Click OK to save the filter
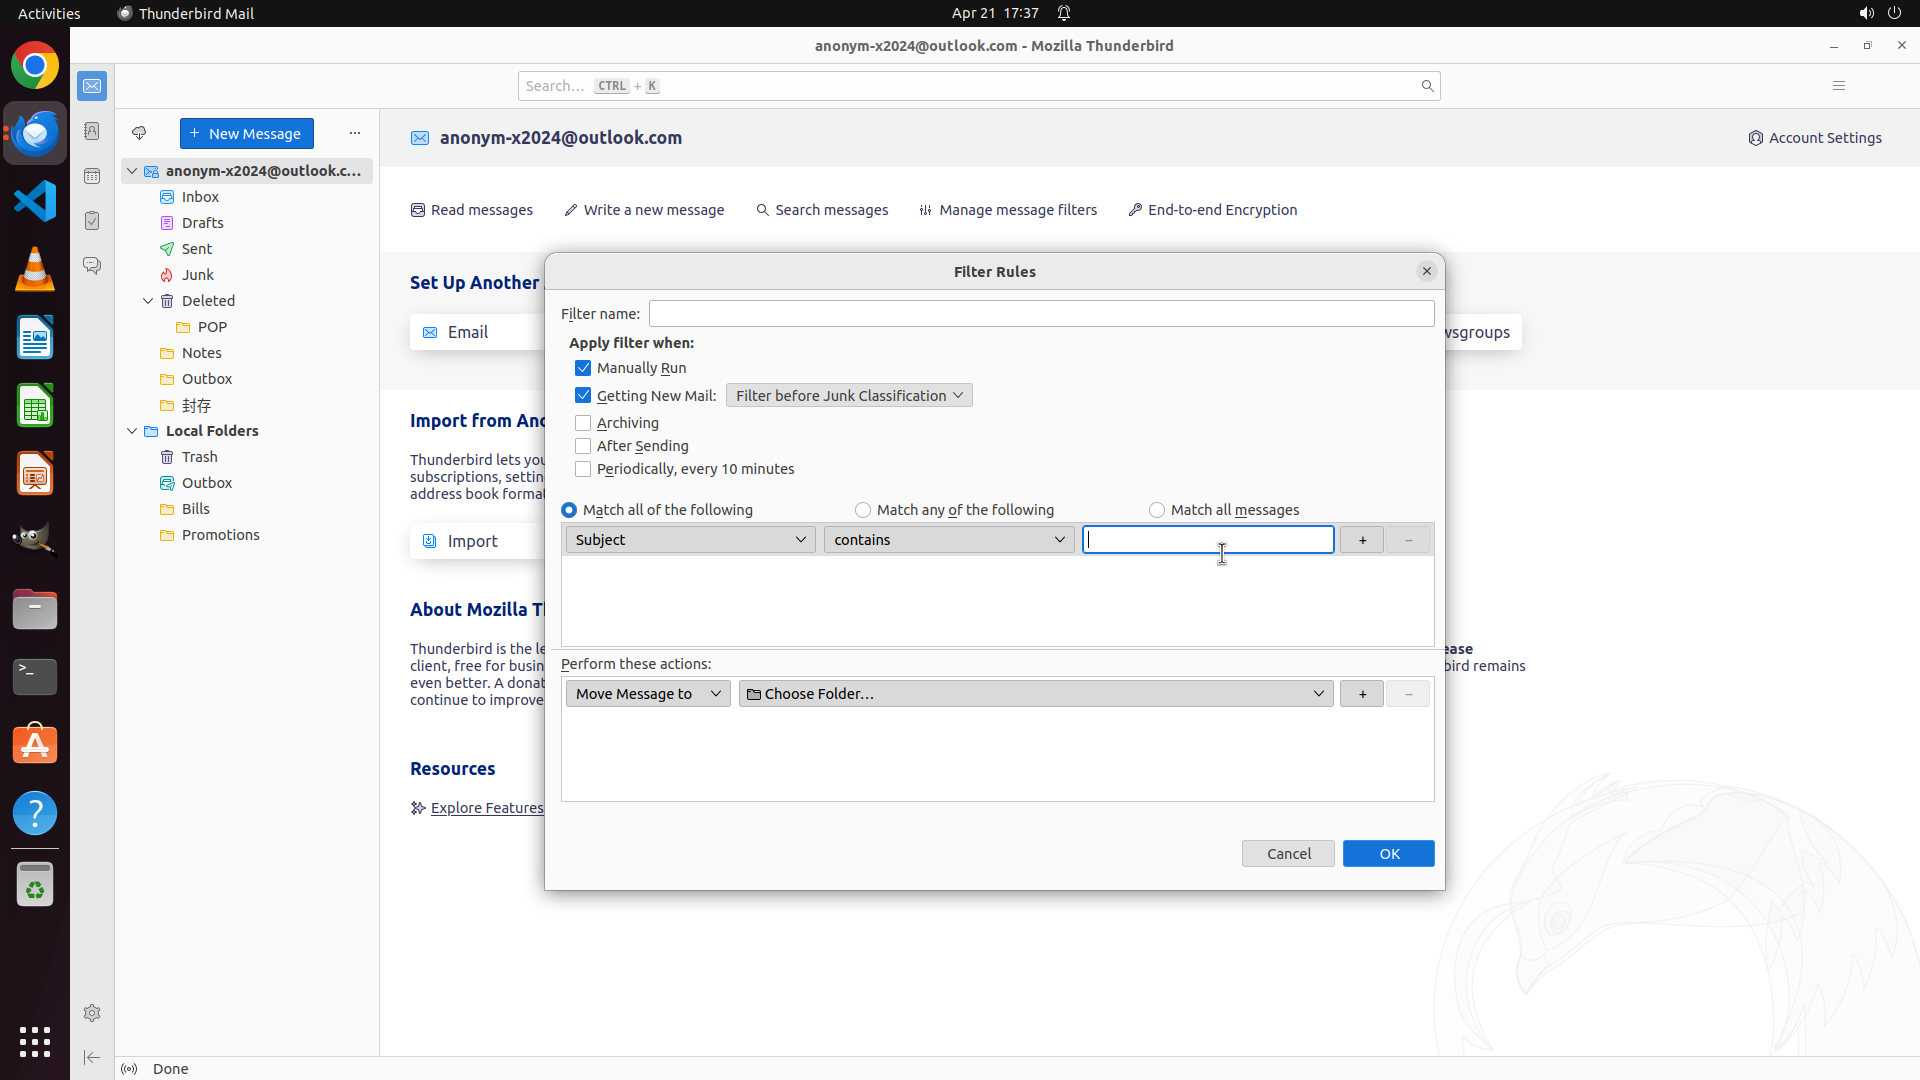Screen dimensions: 1920x1080 pyautogui.click(x=1388, y=853)
